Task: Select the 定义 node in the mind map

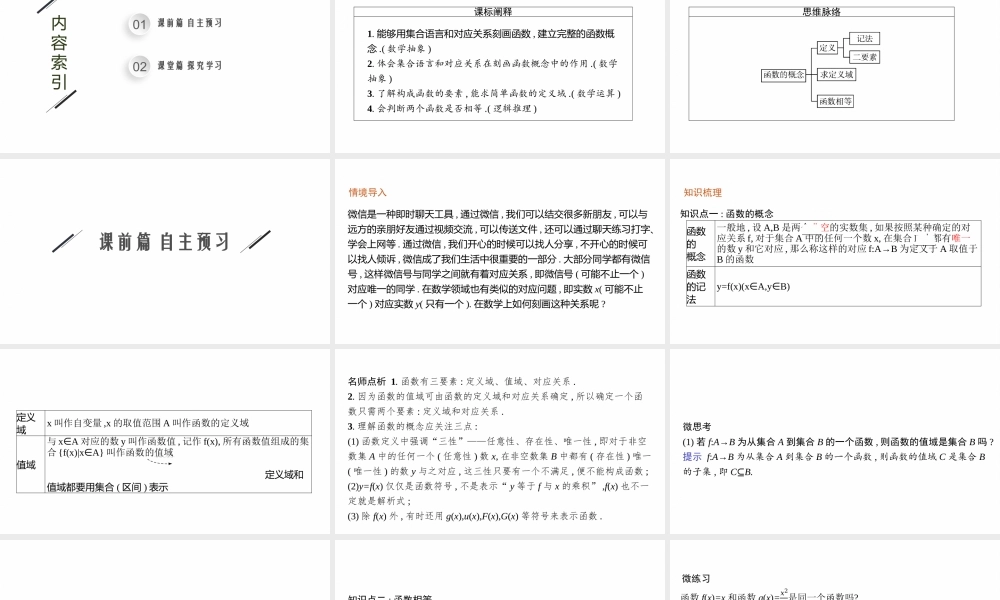Action: (828, 48)
